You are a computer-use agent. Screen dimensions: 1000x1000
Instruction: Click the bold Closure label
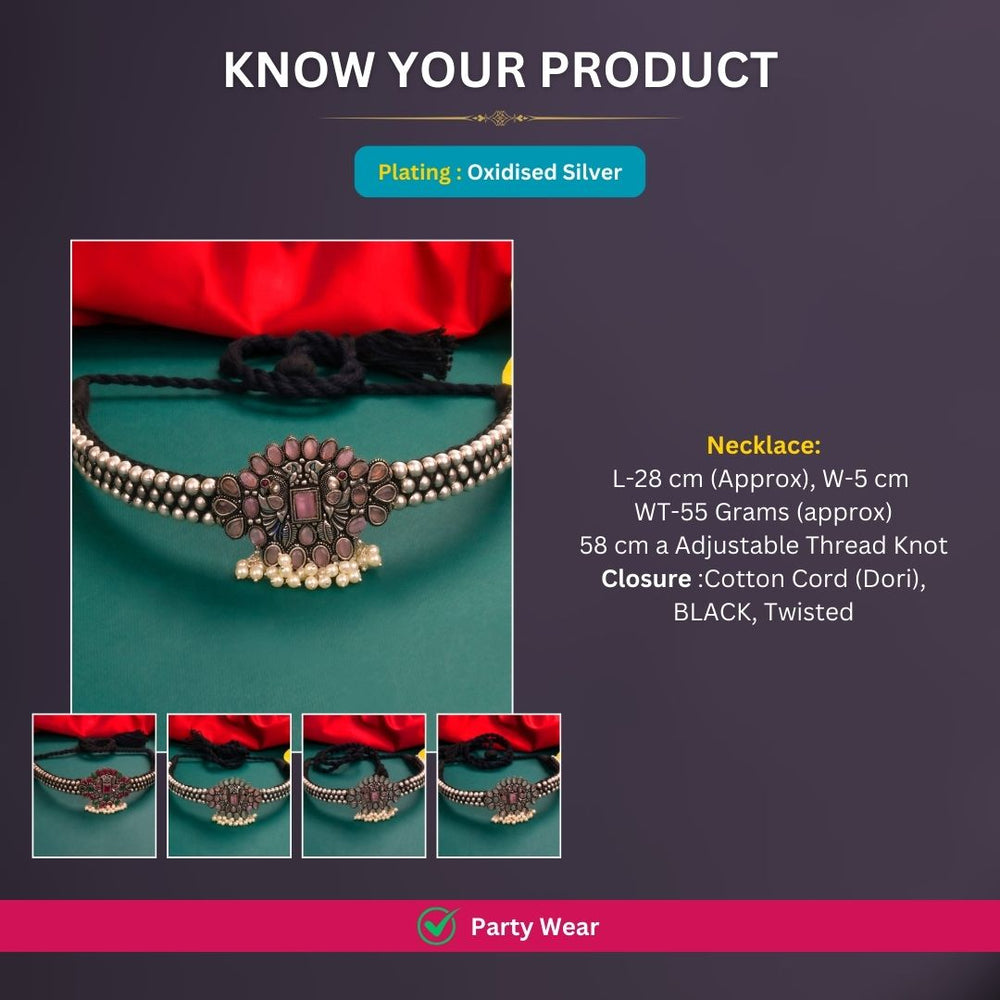pyautogui.click(x=646, y=578)
